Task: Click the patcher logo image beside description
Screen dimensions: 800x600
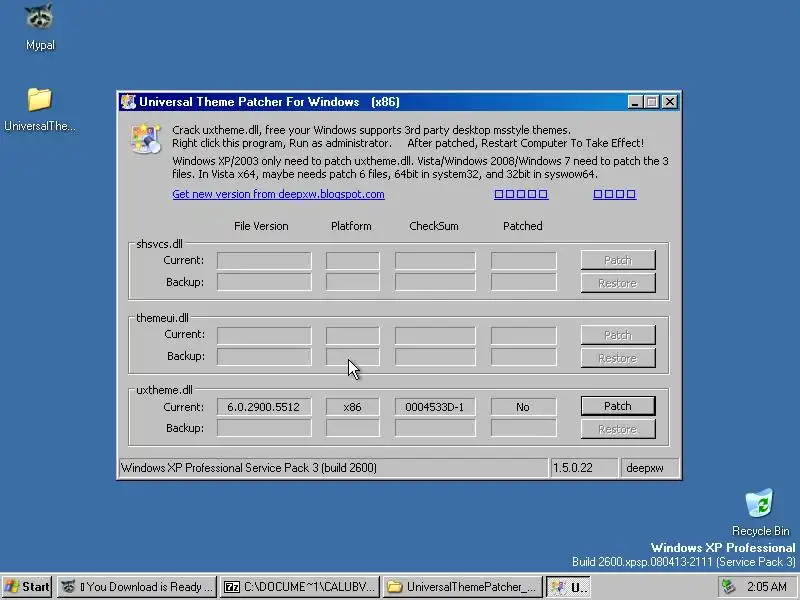Action: [146, 138]
